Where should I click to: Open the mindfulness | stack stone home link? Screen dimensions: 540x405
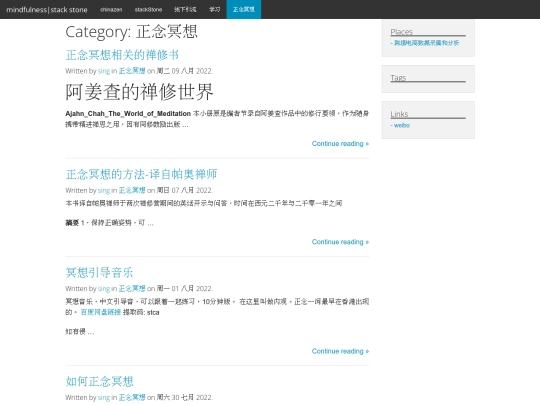47,10
